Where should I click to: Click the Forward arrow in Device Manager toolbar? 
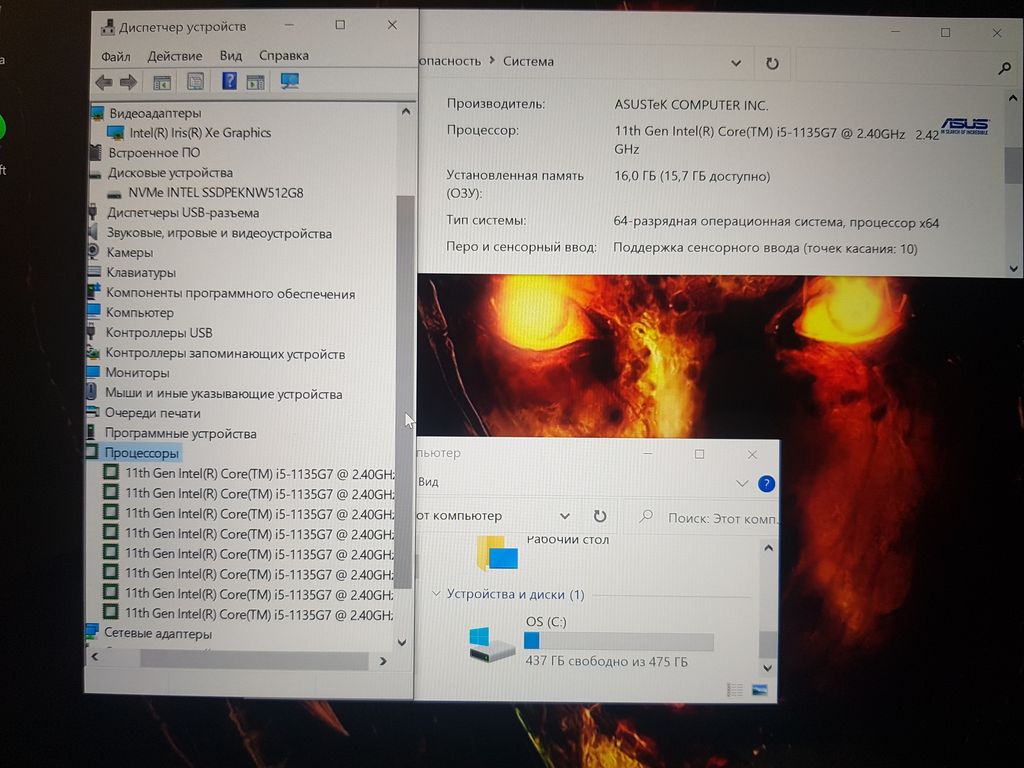click(x=128, y=82)
